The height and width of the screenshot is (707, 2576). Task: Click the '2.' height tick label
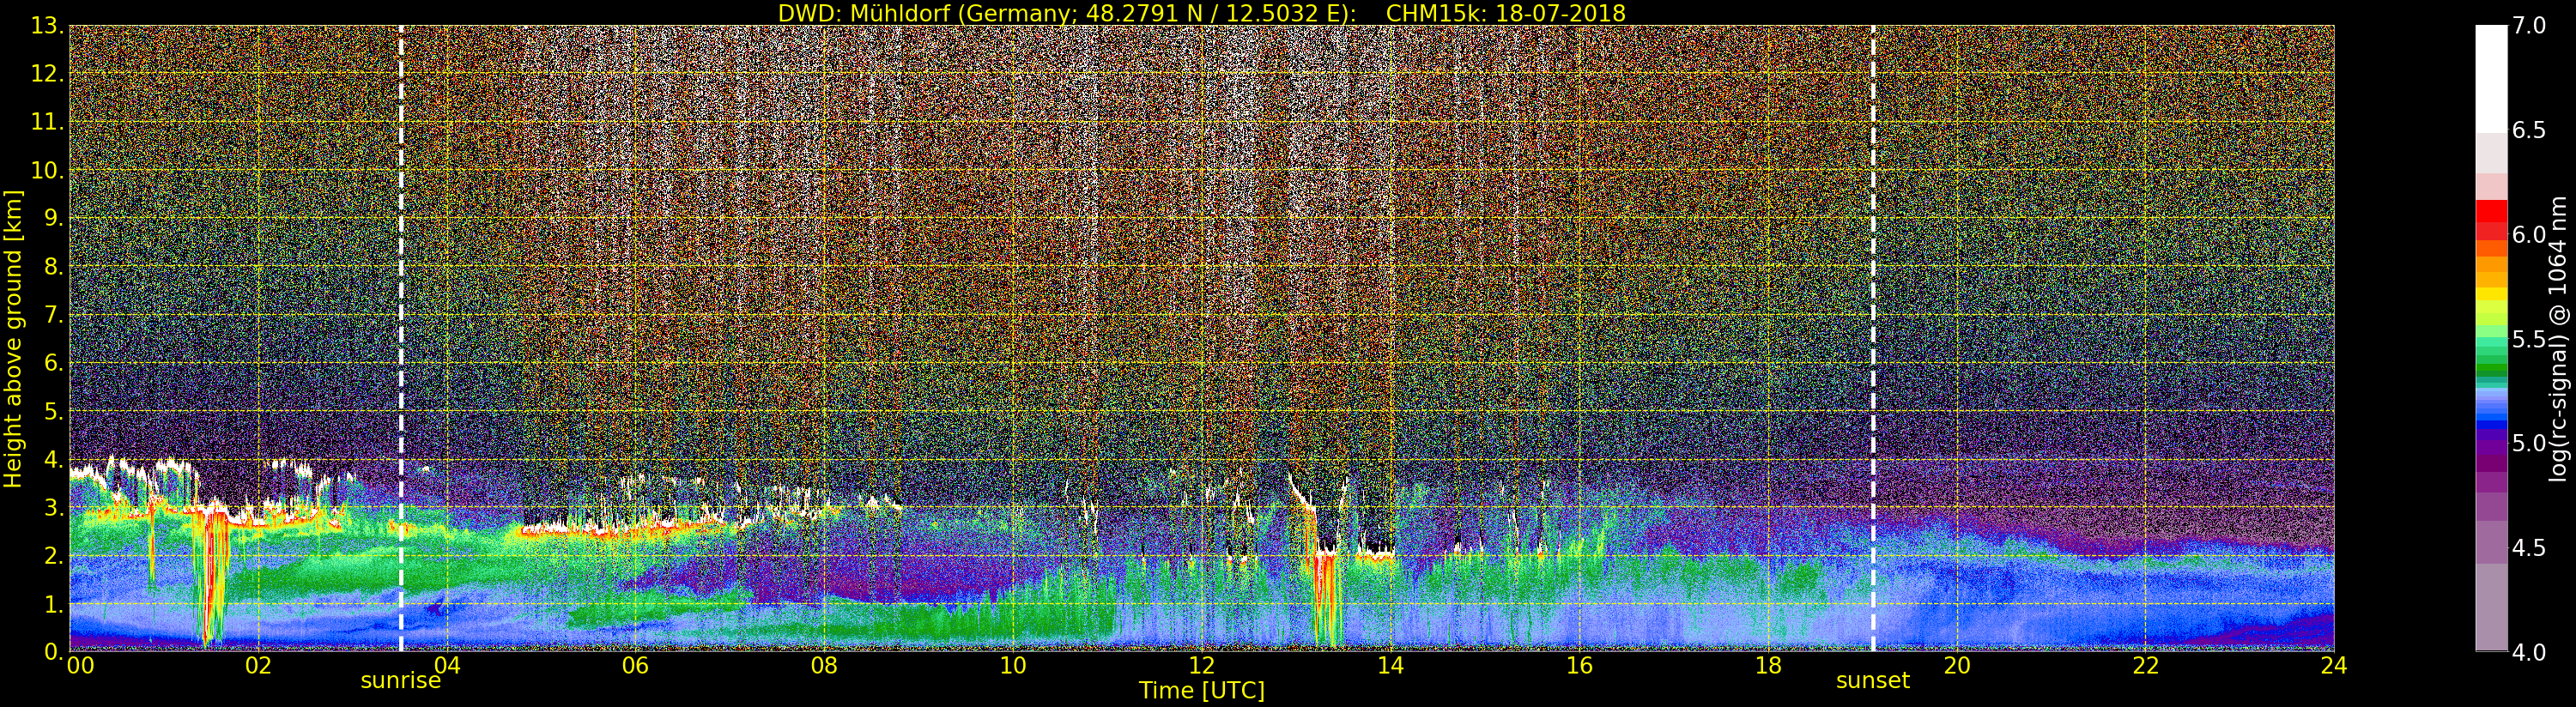(x=53, y=555)
